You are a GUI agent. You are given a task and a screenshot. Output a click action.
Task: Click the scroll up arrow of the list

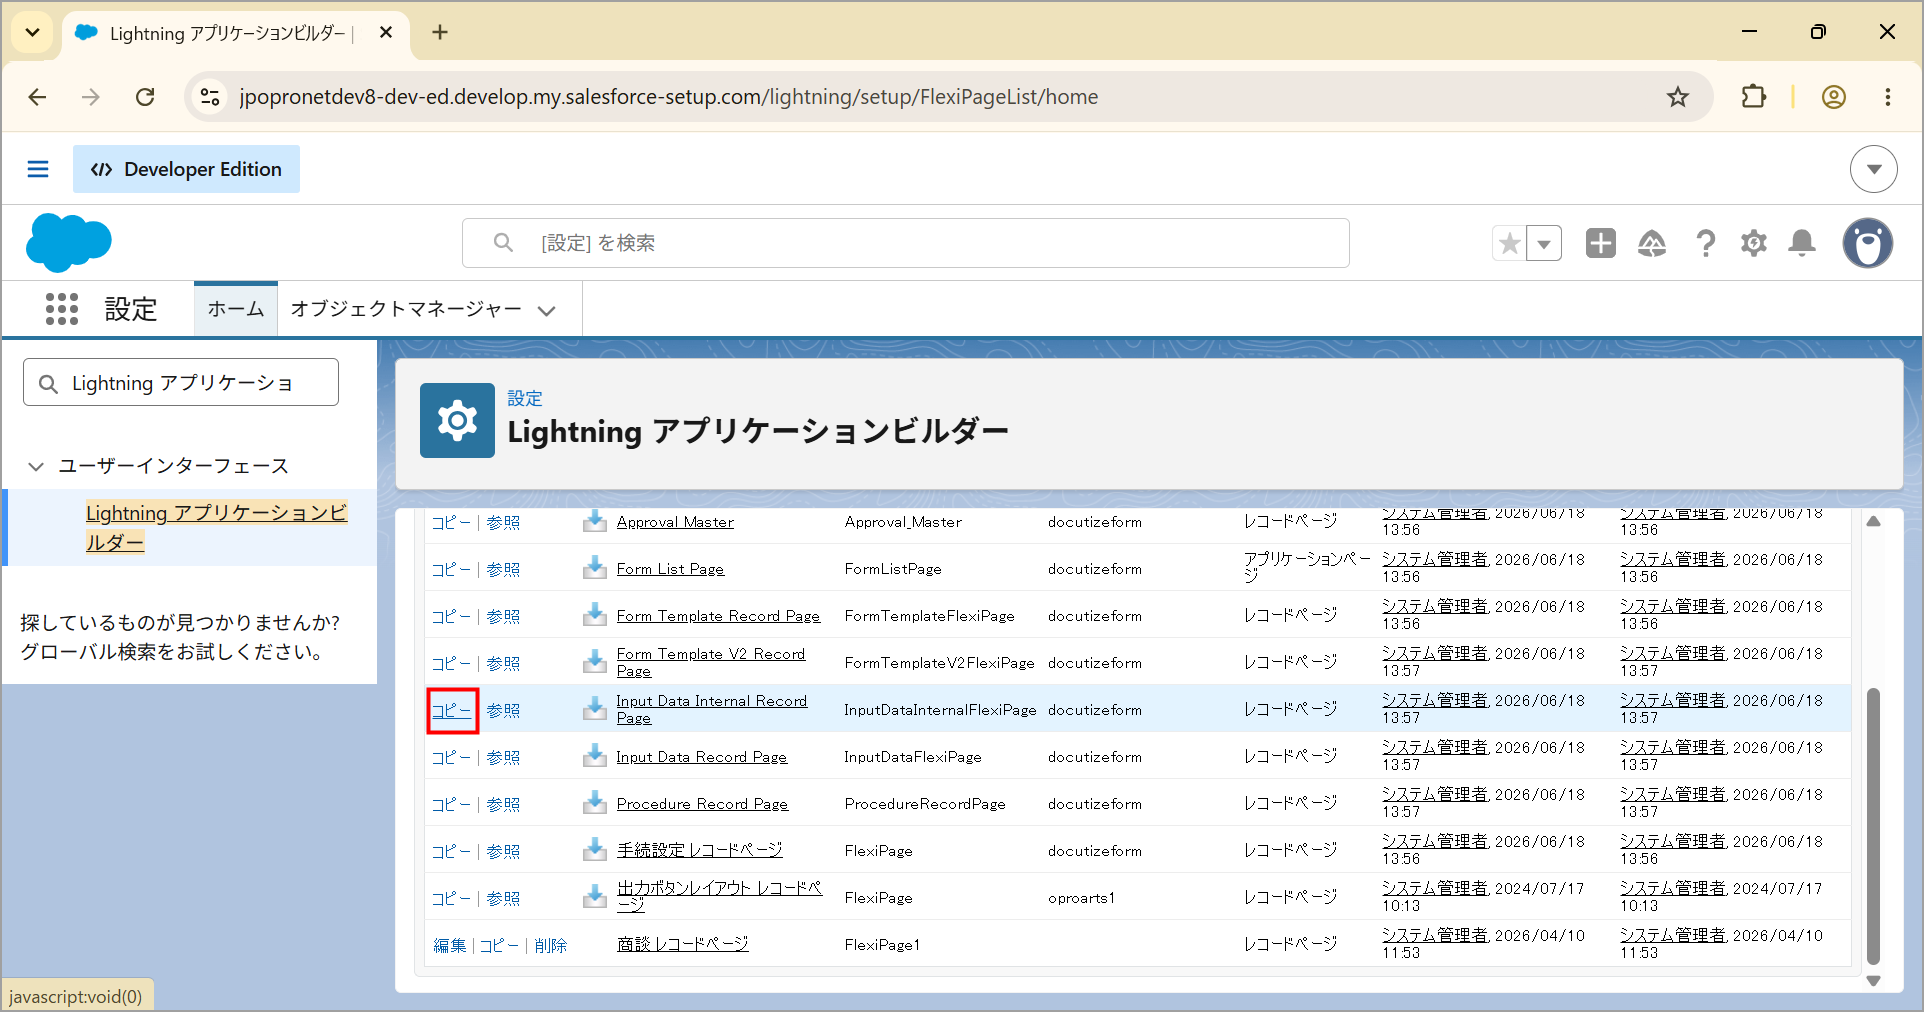click(1873, 521)
